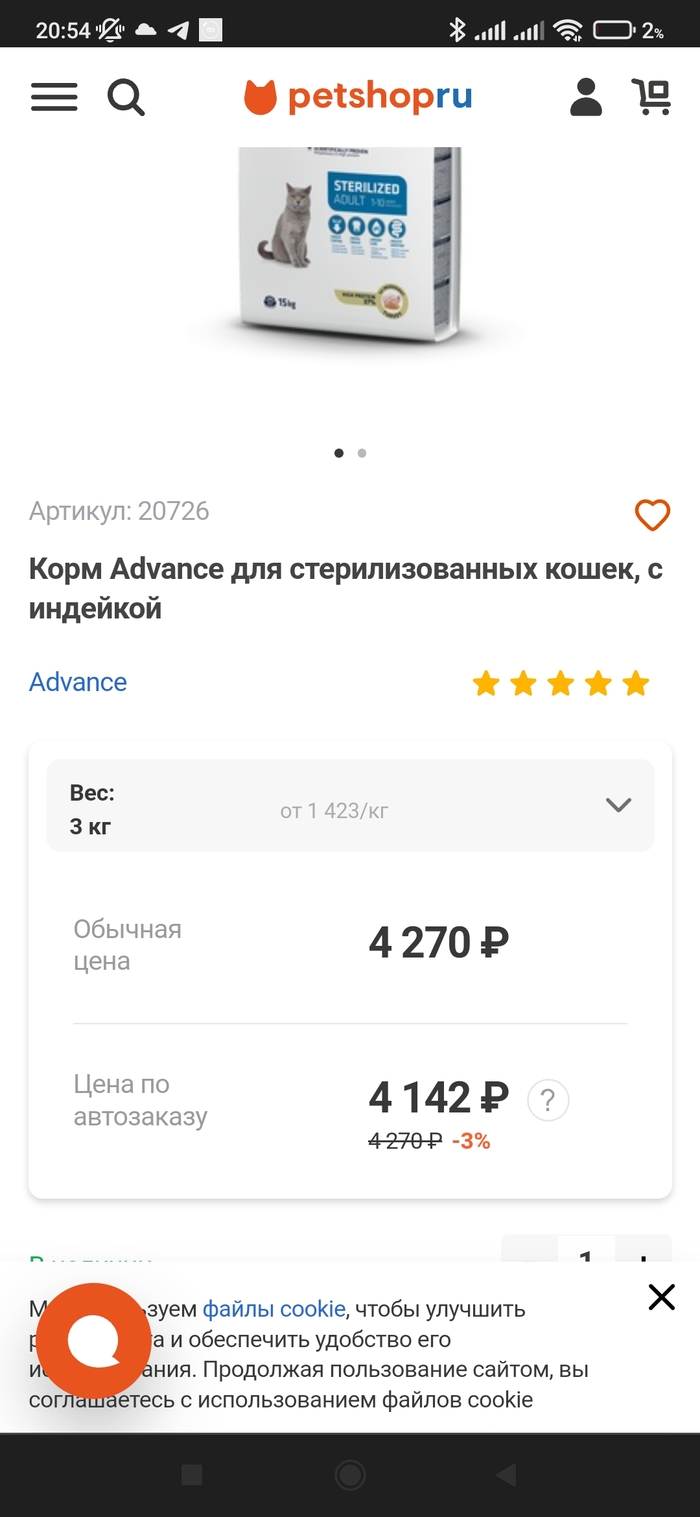Show the first product image dot
The height and width of the screenshot is (1517, 700).
339,453
